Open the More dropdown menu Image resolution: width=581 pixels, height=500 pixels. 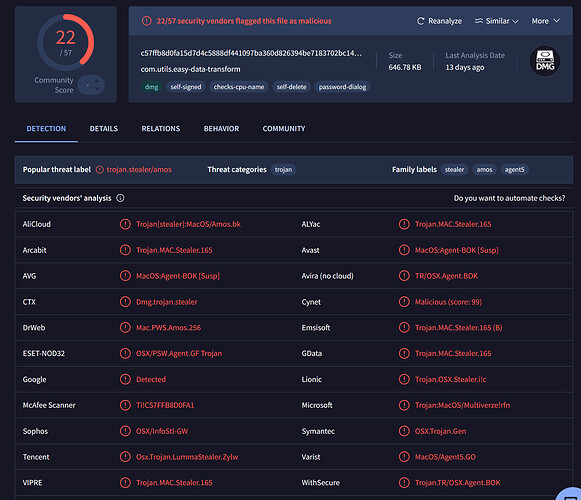[545, 21]
